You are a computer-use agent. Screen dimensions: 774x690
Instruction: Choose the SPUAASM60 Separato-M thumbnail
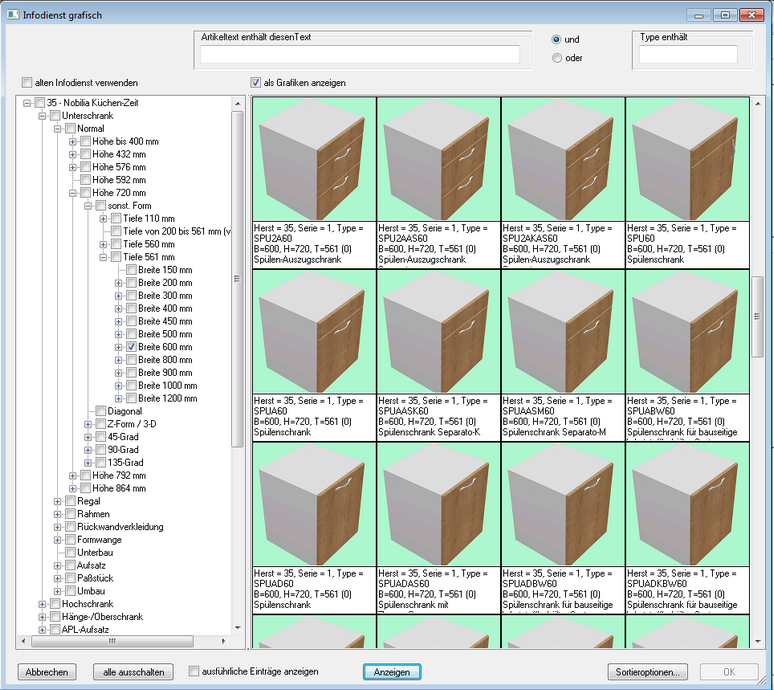562,331
